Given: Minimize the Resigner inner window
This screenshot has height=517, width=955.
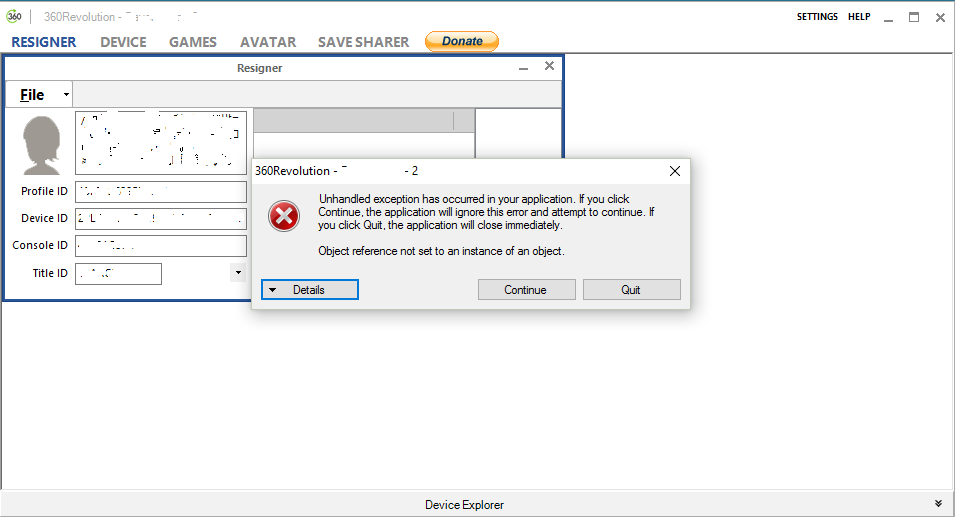Looking at the screenshot, I should tap(522, 67).
